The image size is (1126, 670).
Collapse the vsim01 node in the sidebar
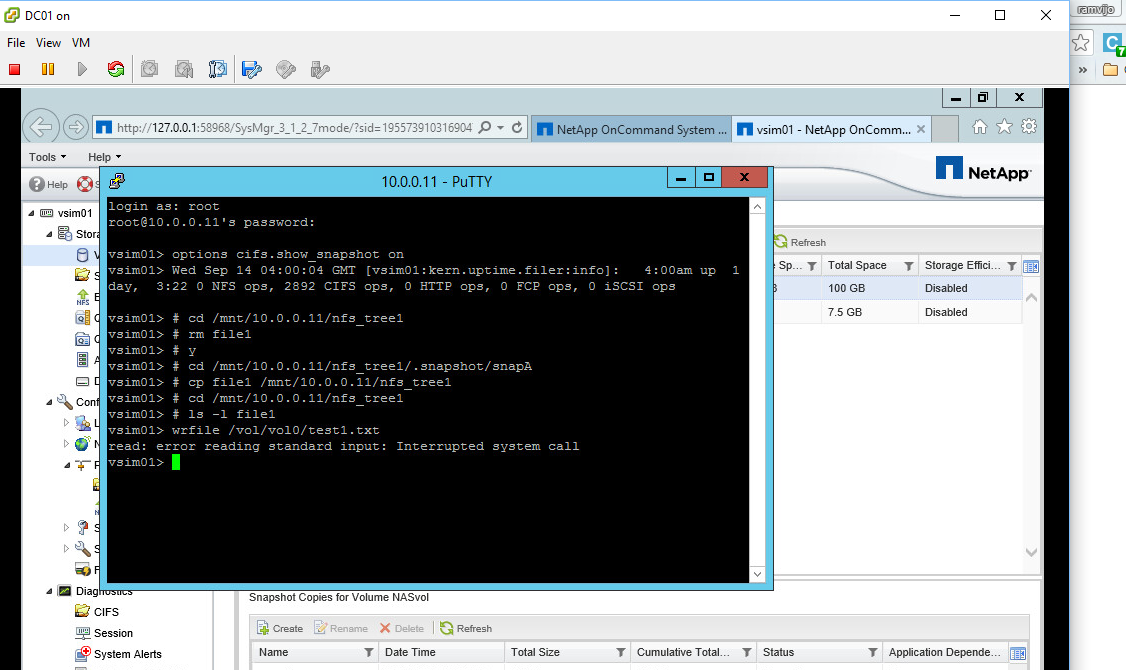[33, 213]
